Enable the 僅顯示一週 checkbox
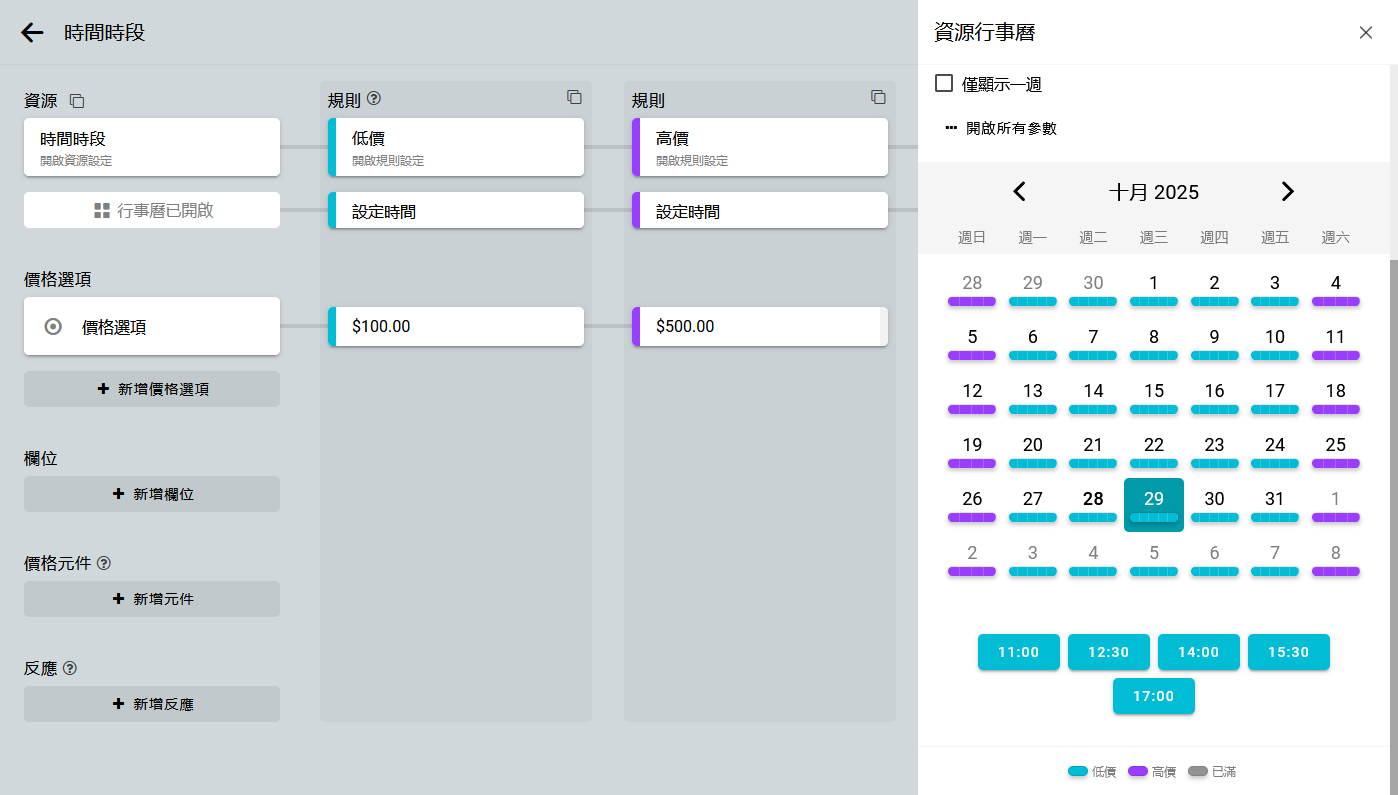Image resolution: width=1398 pixels, height=795 pixels. [x=944, y=83]
